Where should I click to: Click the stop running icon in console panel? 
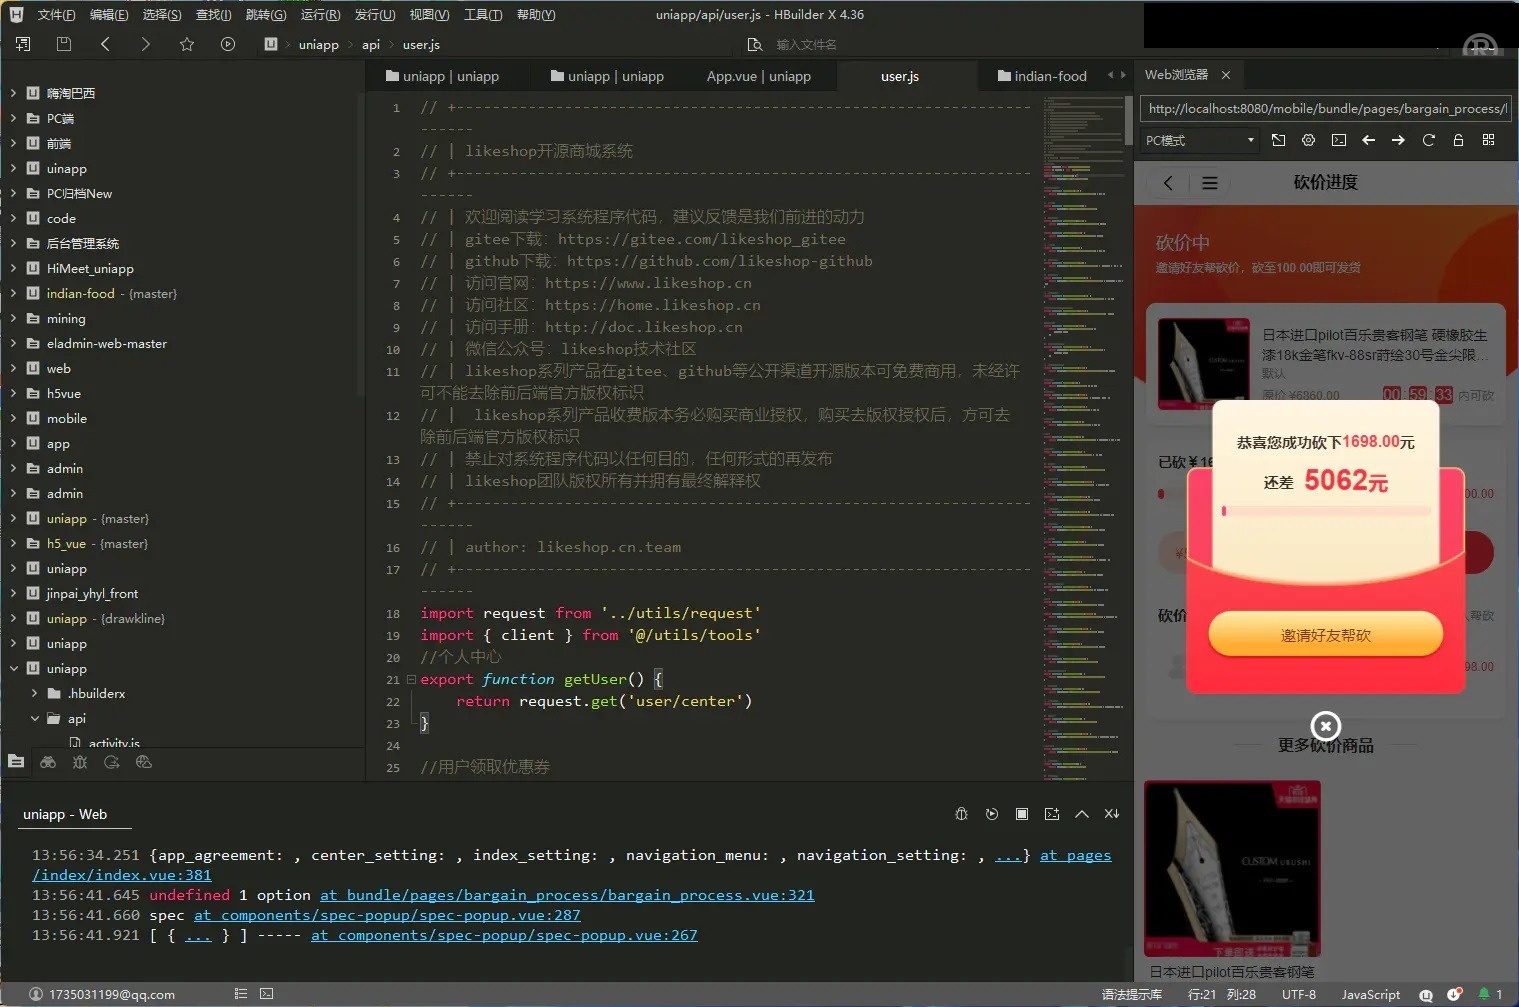1021,814
